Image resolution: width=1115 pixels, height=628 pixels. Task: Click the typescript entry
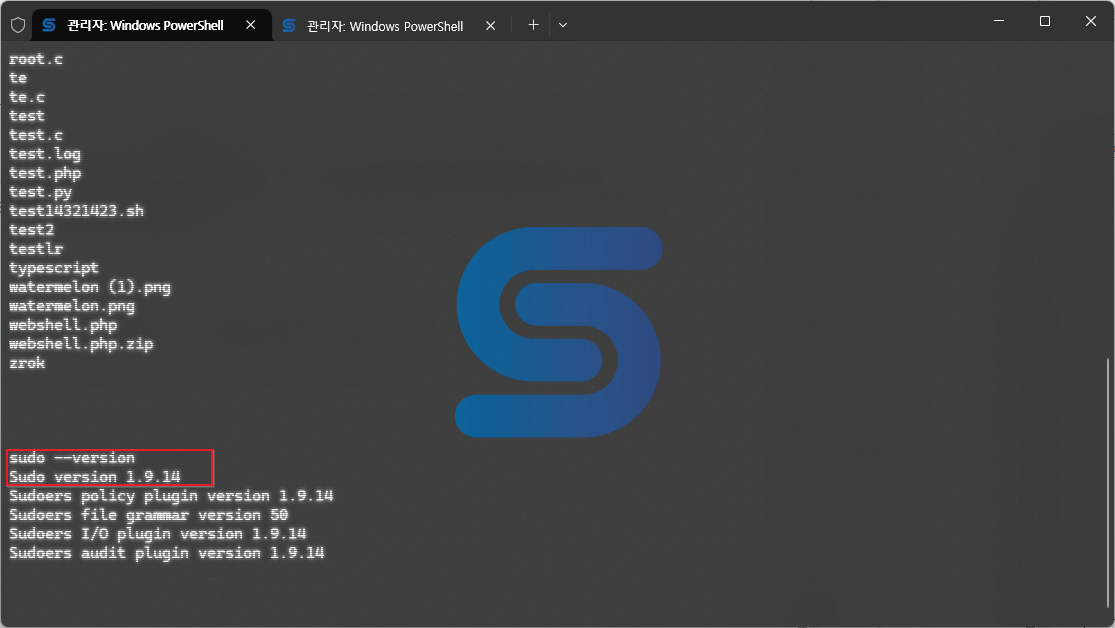[x=53, y=268]
